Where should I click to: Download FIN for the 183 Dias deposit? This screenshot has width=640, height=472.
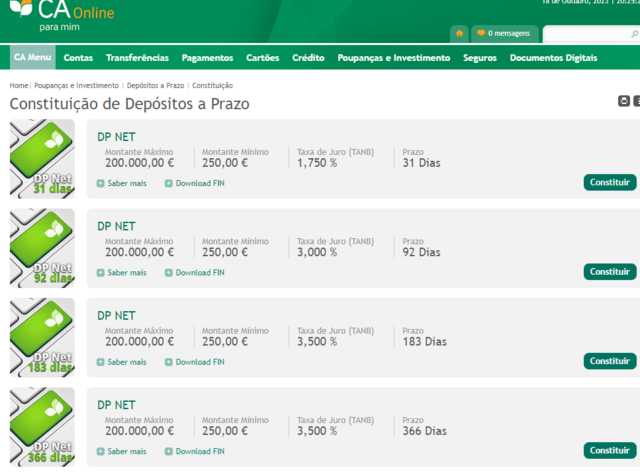point(195,362)
